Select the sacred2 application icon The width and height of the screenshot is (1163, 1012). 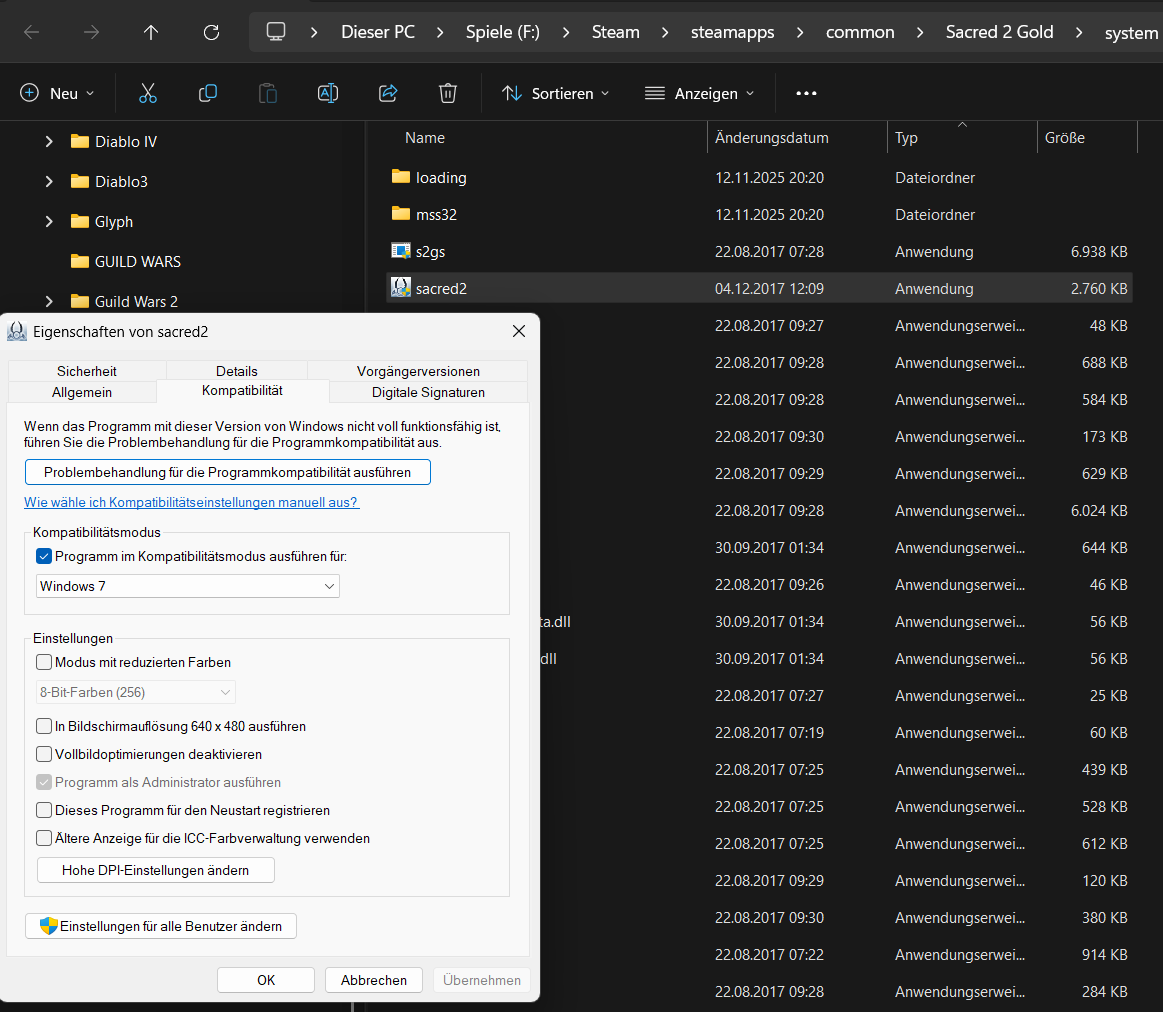401,287
